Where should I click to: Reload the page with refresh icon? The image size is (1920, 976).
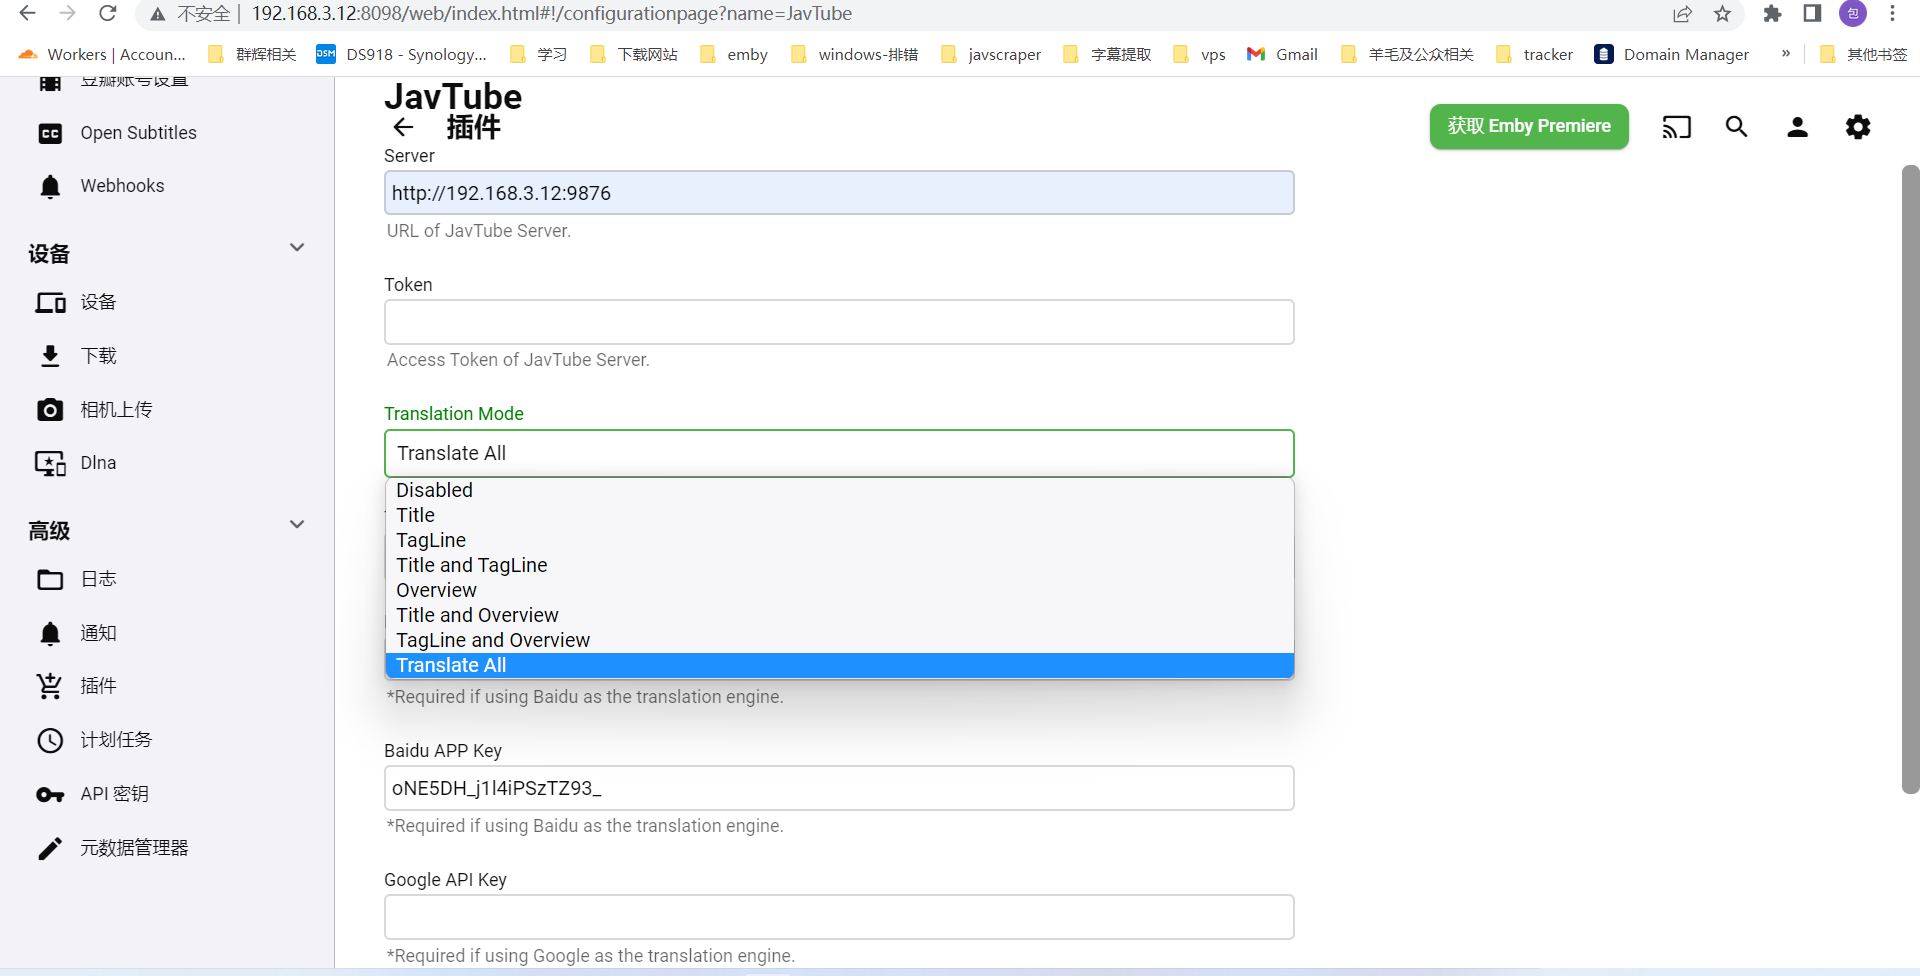coord(108,13)
